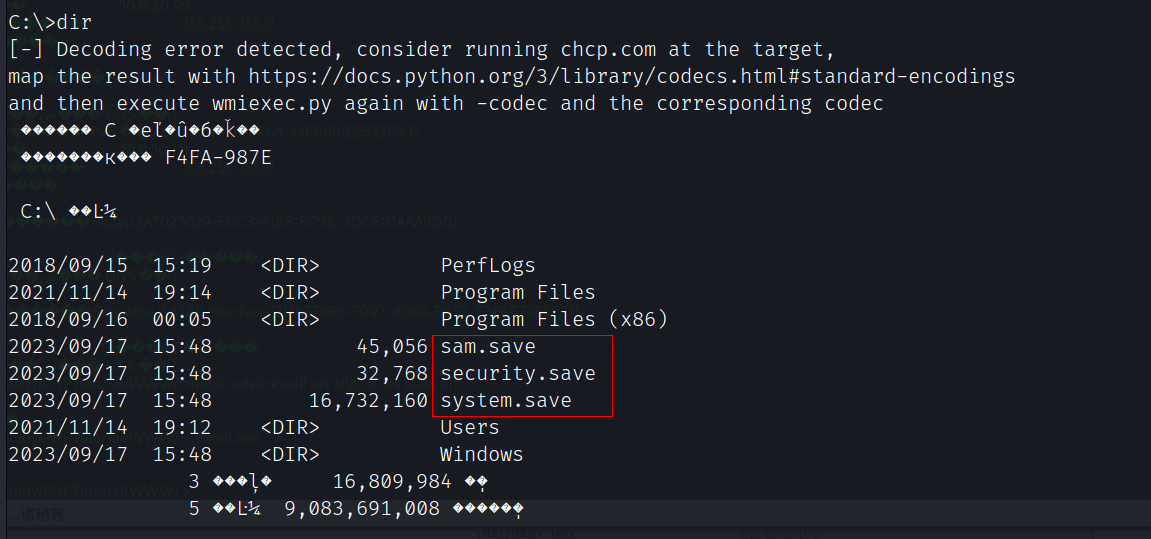
Task: Click the 16,732,160 file size value
Action: click(367, 401)
